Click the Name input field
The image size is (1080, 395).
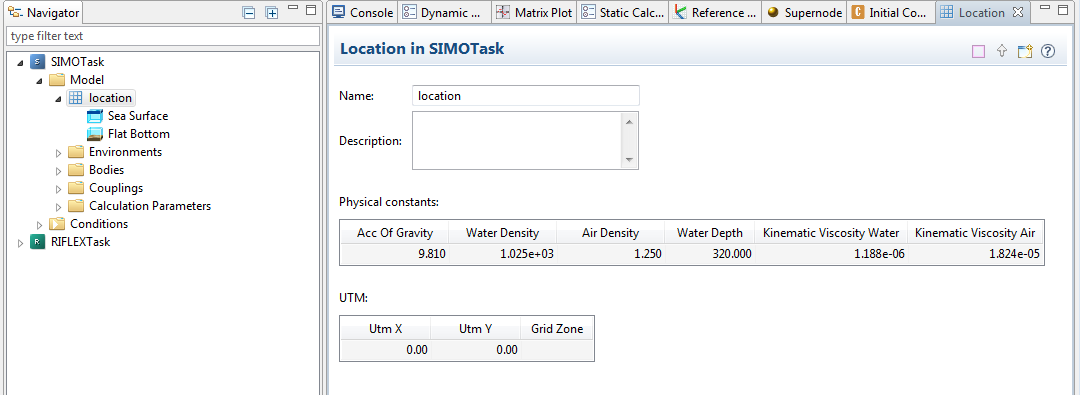coord(526,96)
